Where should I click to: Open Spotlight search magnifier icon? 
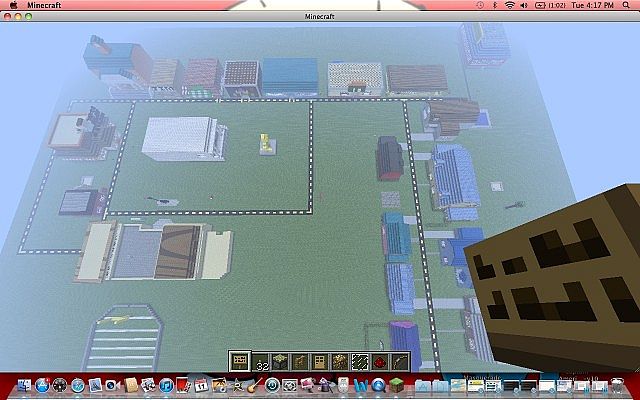[x=628, y=5]
